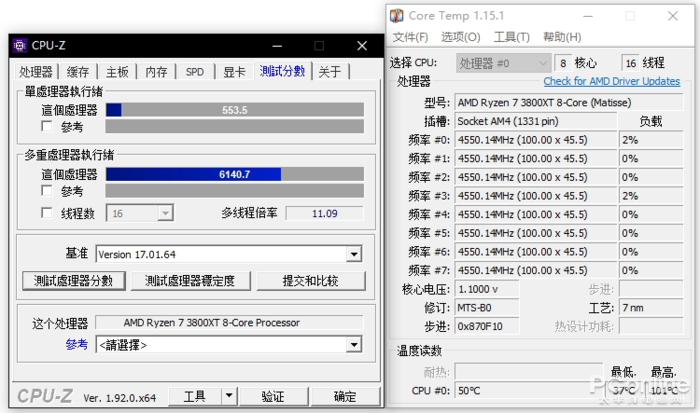The width and height of the screenshot is (700, 413).
Task: Click the Core Temp title bar app icon
Action: coord(396,16)
